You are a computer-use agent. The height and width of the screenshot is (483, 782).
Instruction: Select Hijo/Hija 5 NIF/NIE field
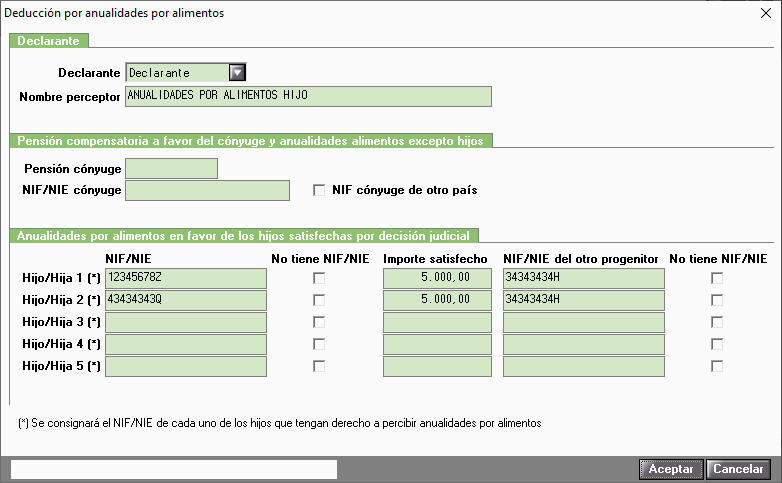tap(186, 366)
